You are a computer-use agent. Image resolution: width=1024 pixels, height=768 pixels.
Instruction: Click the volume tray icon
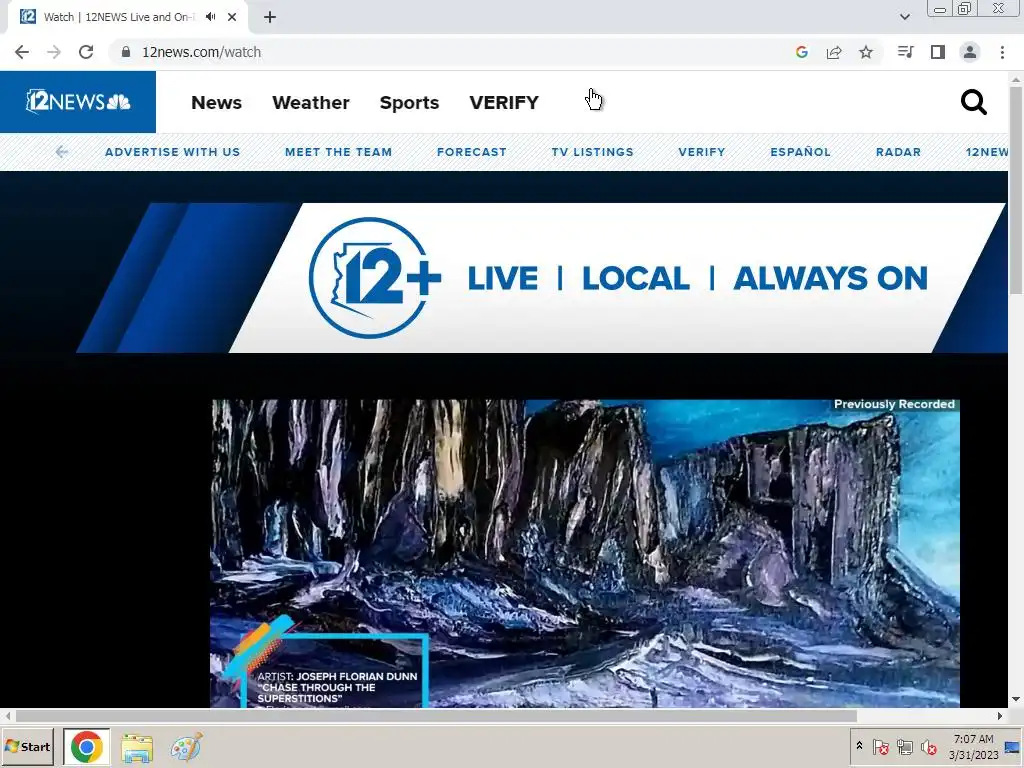(x=928, y=746)
